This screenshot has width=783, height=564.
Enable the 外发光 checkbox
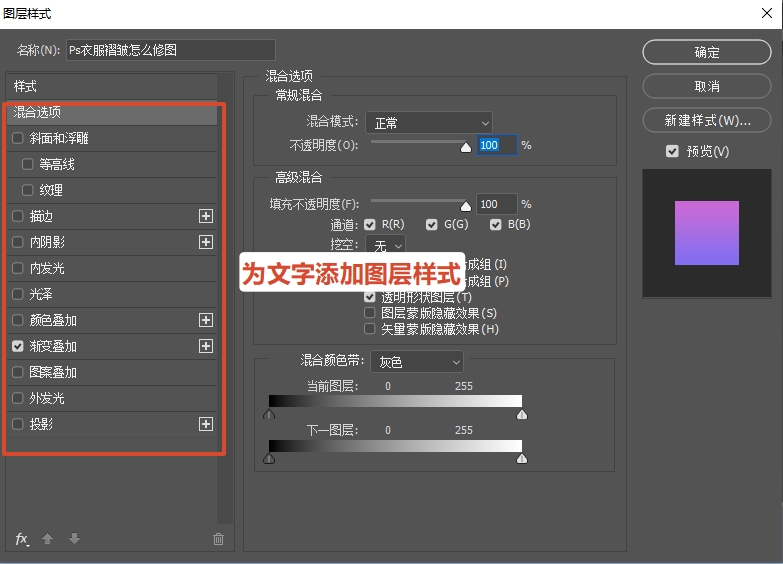tap(18, 398)
